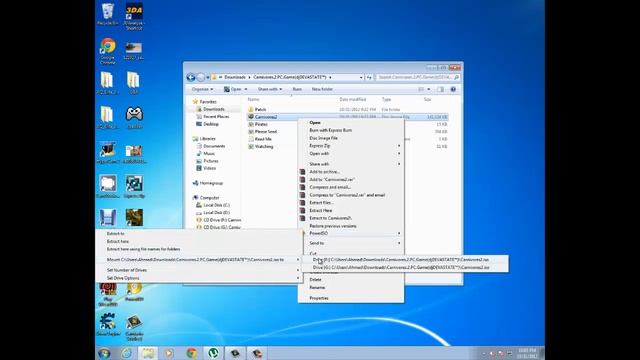Image resolution: width=640 pixels, height=360 pixels.
Task: Open the 3D Analyze shortcut on desktop
Action: (x=134, y=16)
